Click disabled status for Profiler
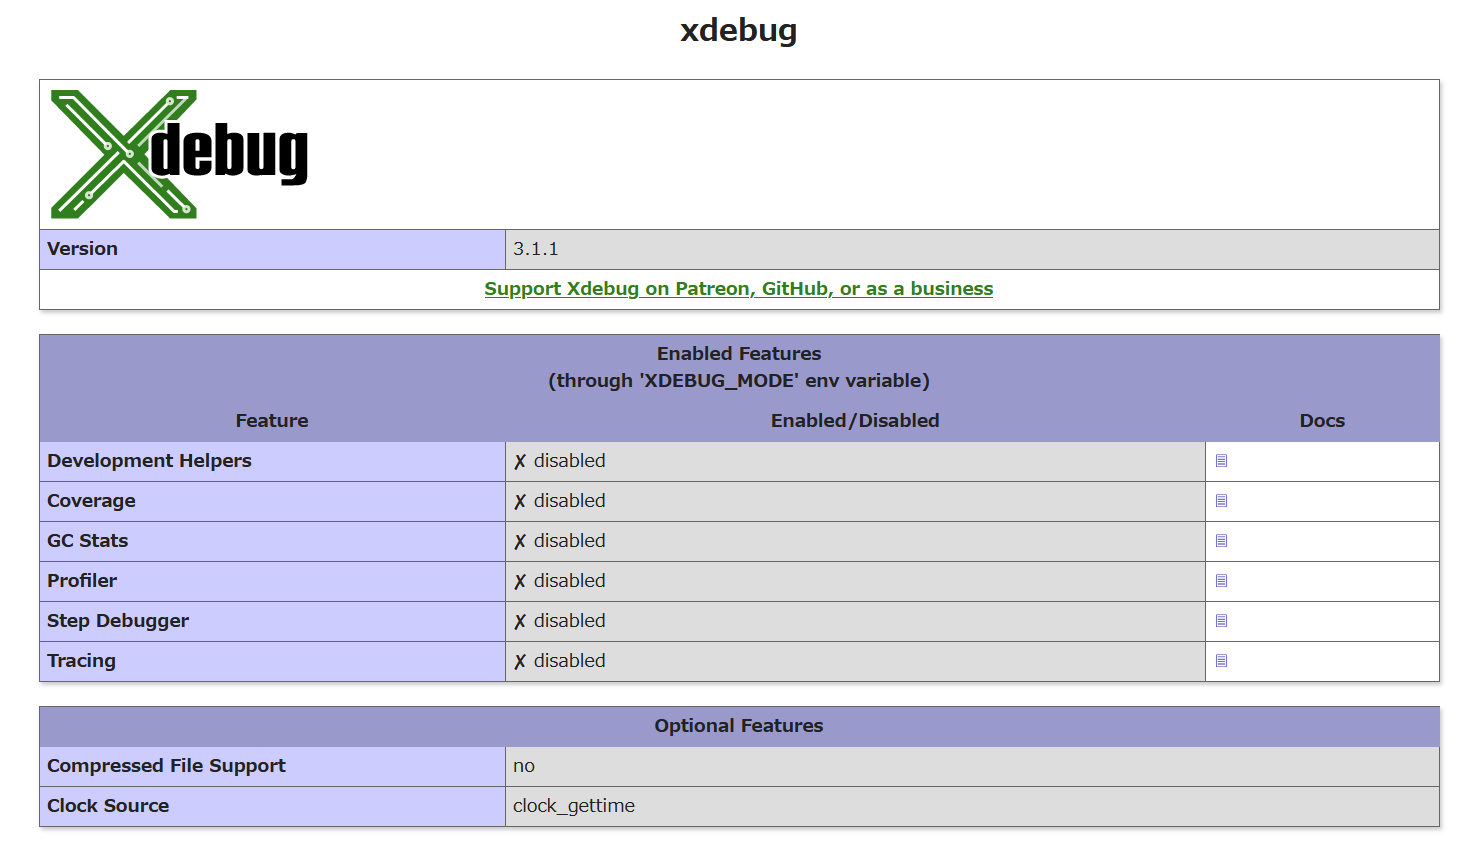The image size is (1479, 842). (x=560, y=581)
